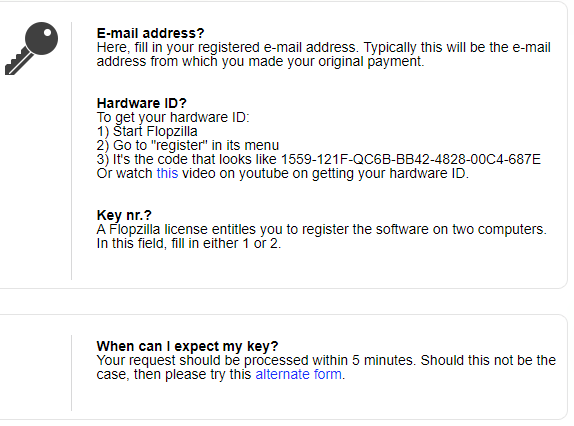Viewport: 574px width, 426px height.
Task: Open the "this" YouTube video link
Action: 167,173
